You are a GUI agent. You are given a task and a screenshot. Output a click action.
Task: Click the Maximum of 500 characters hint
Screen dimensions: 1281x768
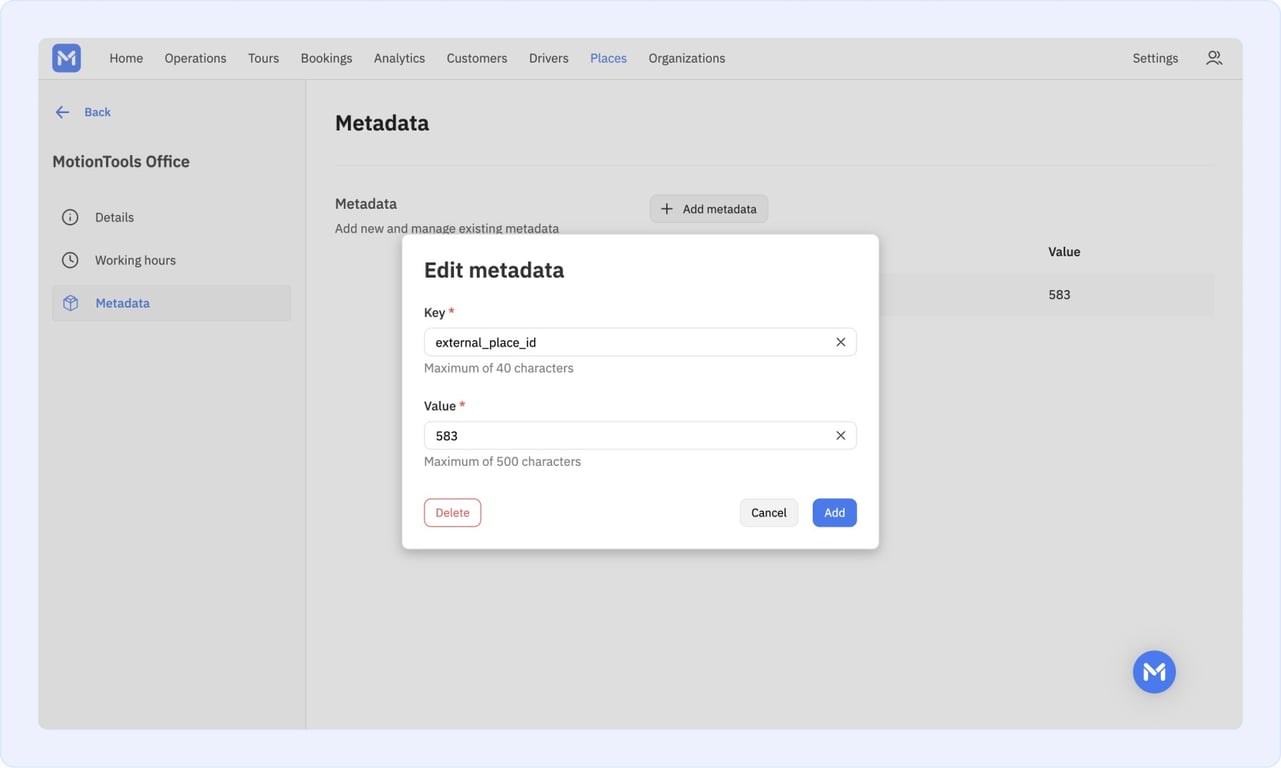click(x=502, y=462)
